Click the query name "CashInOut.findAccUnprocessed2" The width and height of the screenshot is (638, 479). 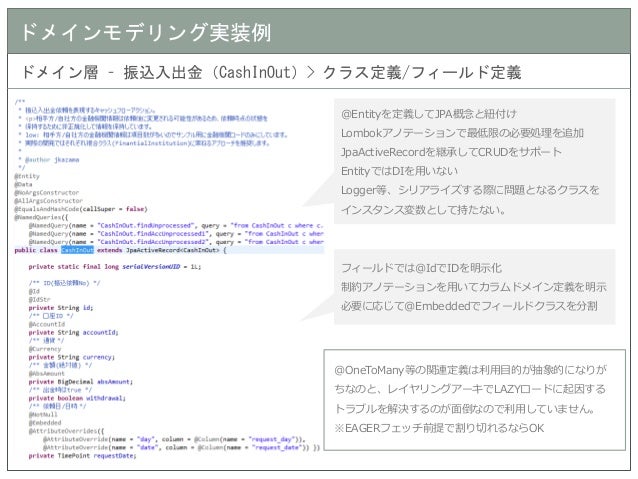[153, 242]
